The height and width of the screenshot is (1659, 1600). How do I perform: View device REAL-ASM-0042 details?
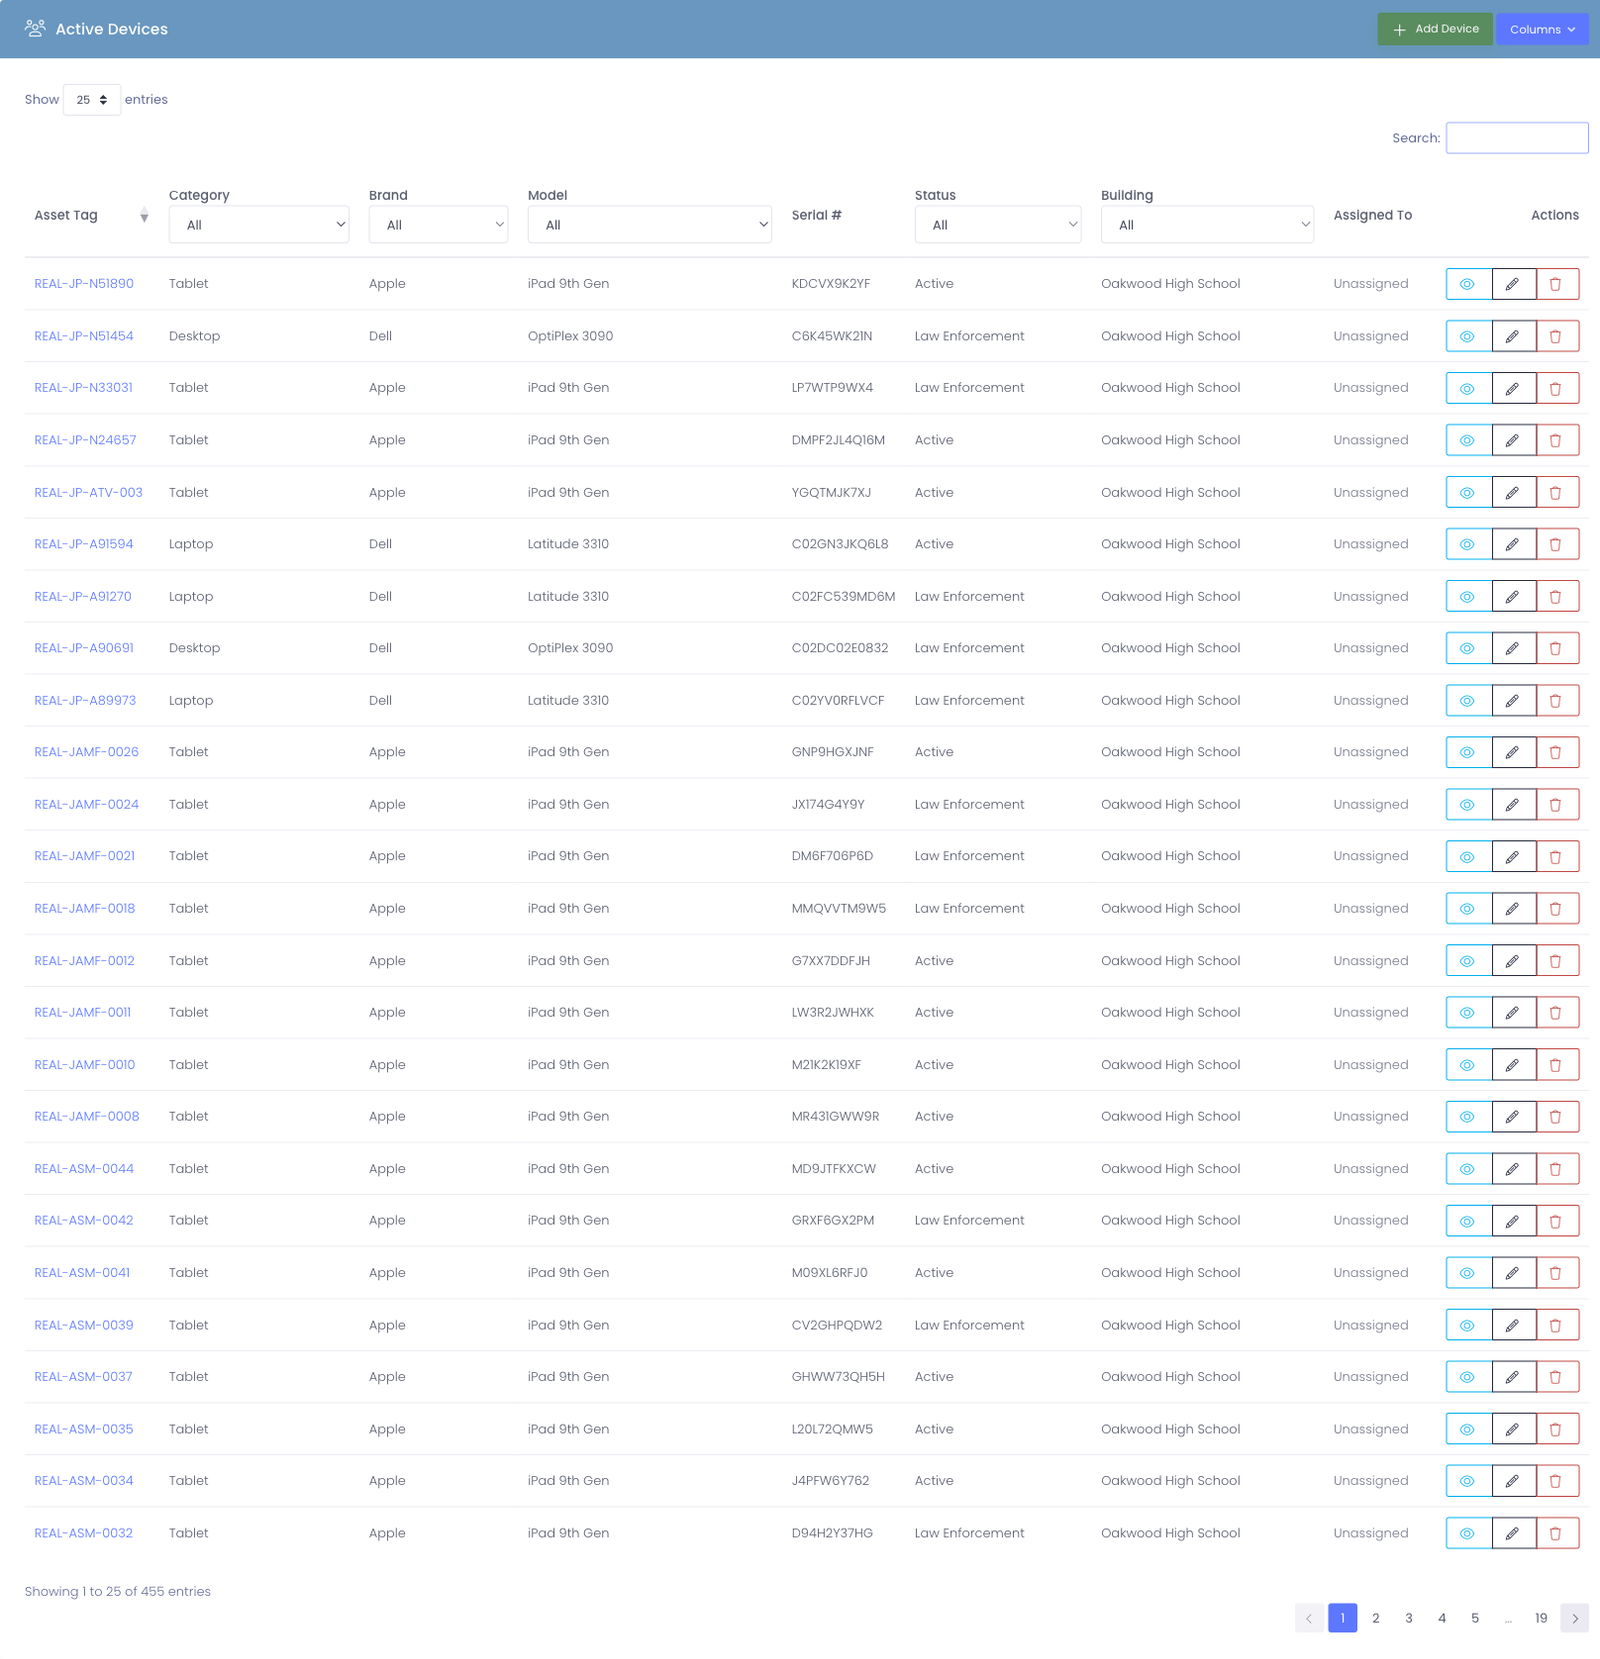(1468, 1220)
